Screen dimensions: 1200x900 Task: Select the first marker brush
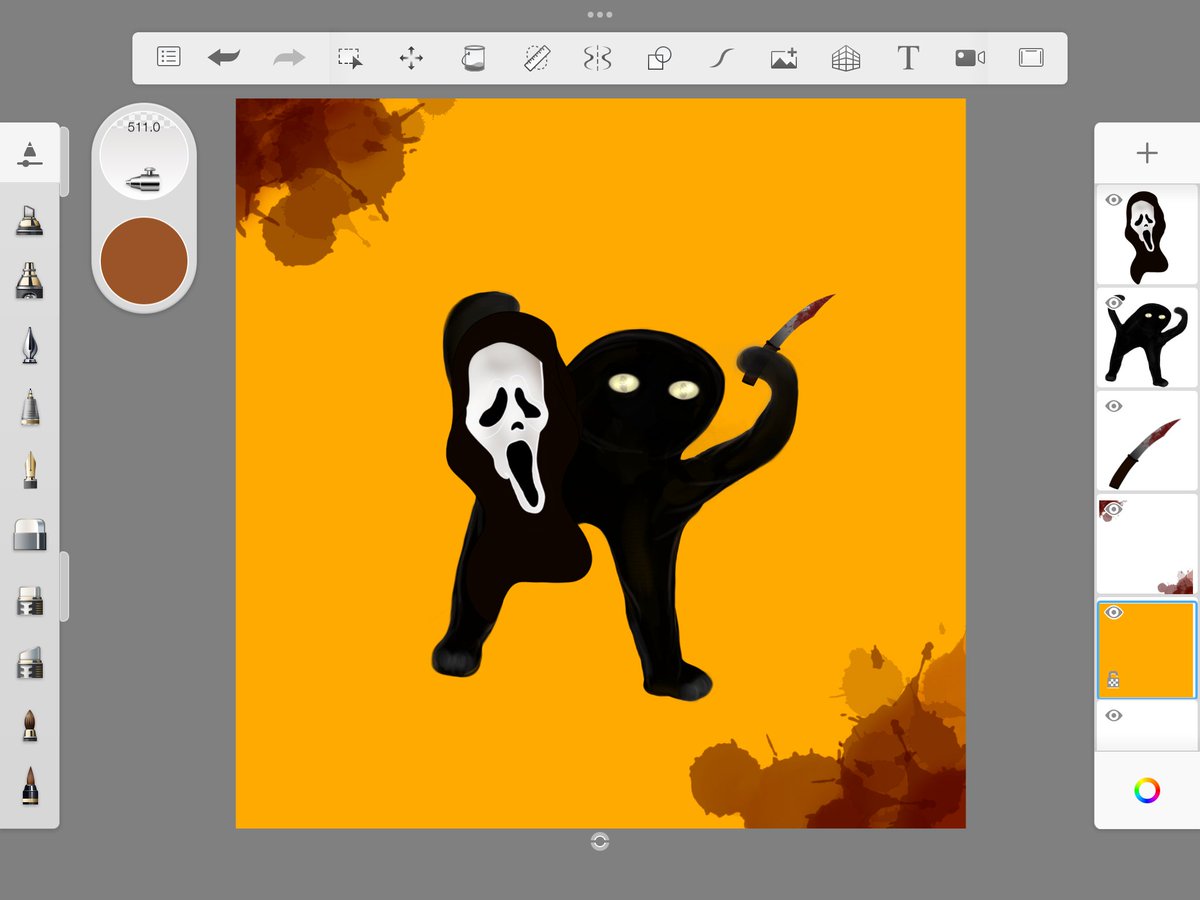tap(30, 219)
